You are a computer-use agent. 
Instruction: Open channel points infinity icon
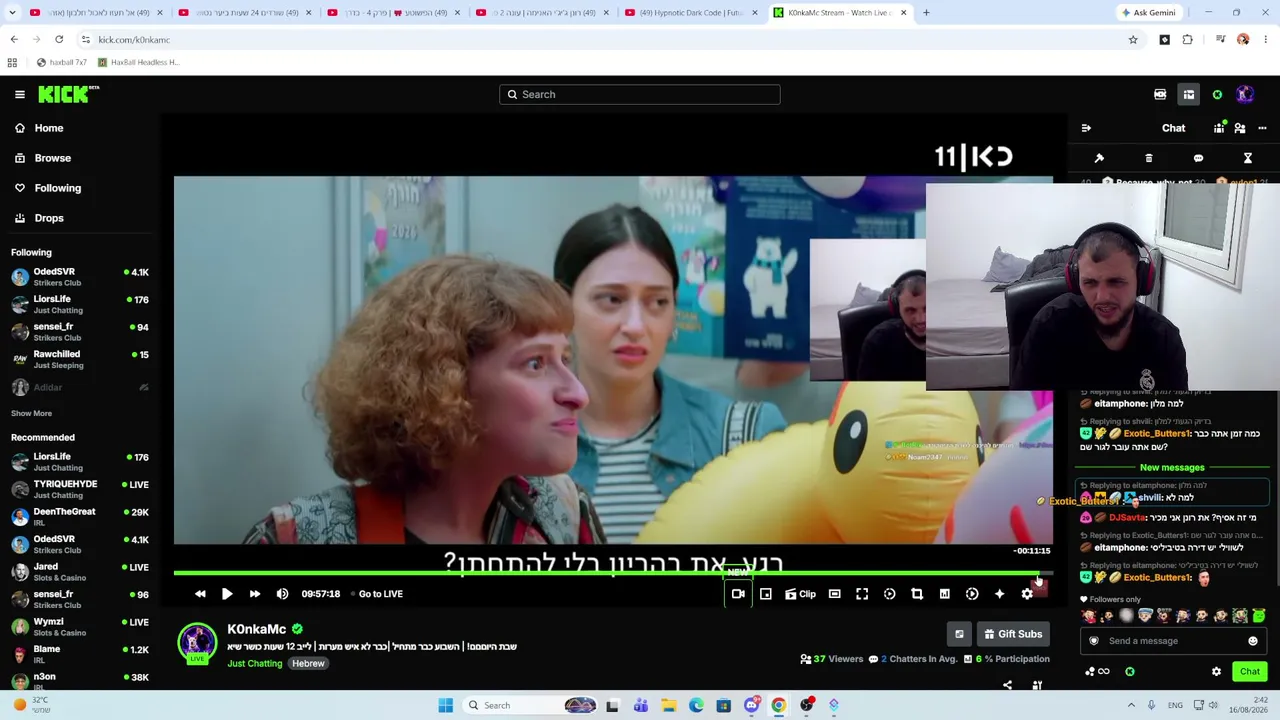coord(1098,672)
